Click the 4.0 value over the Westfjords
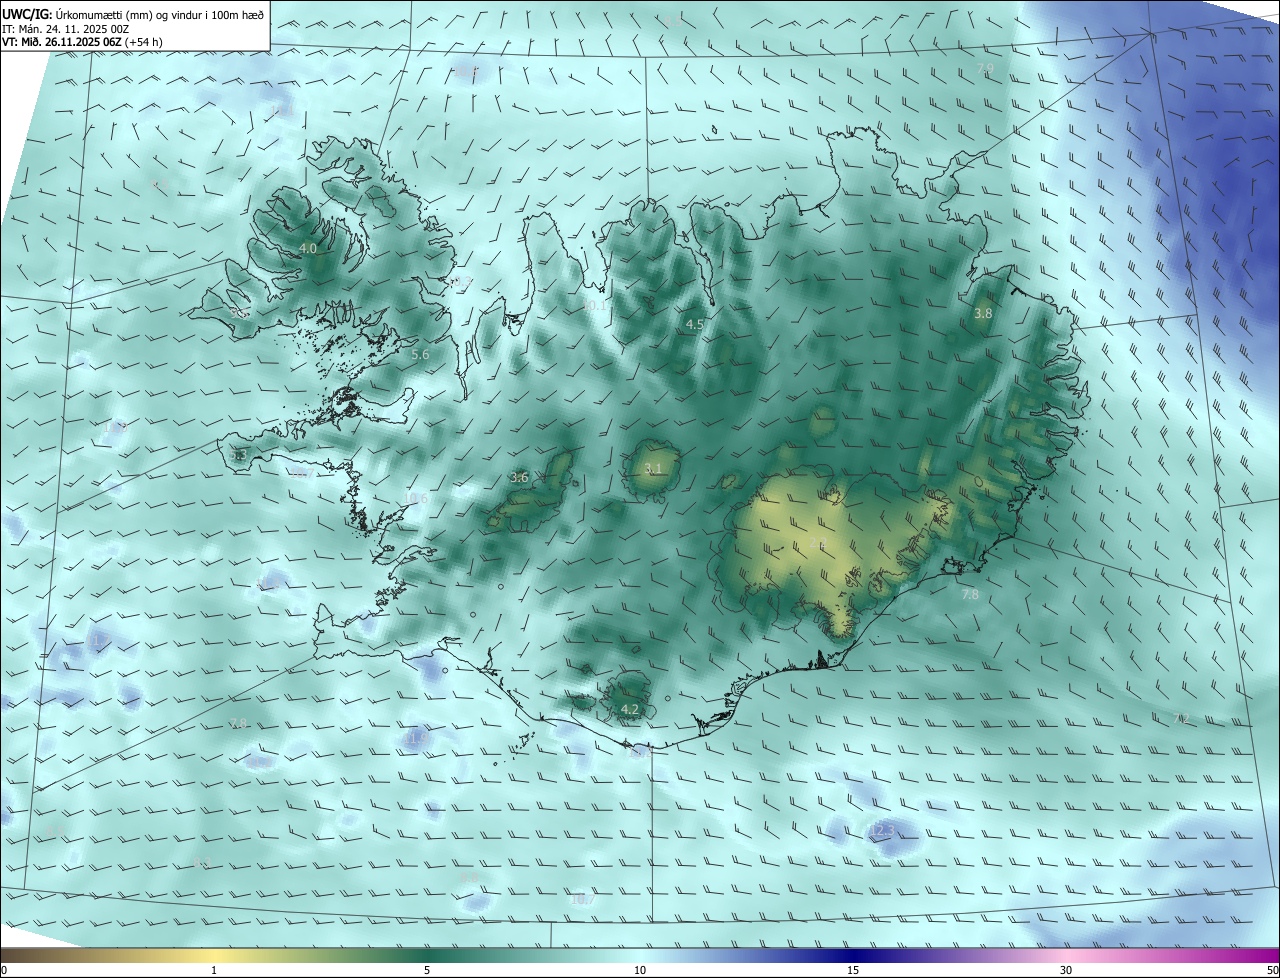The height and width of the screenshot is (978, 1280). click(x=308, y=249)
